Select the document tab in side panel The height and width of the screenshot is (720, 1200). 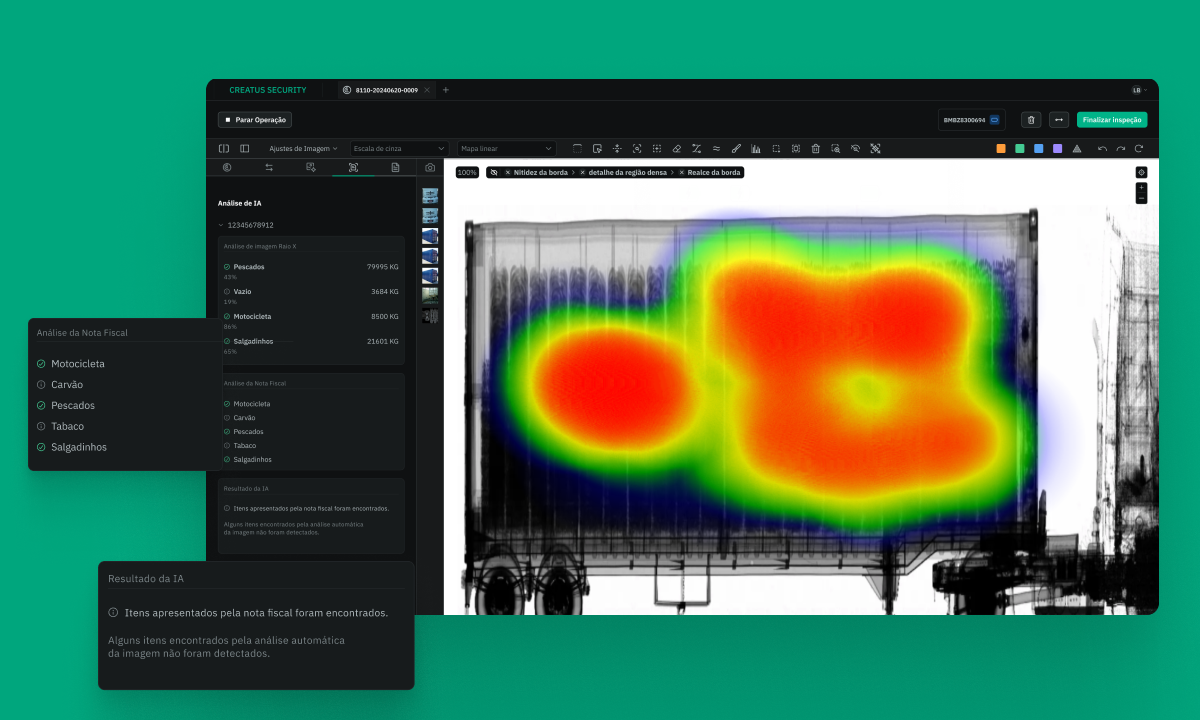tap(395, 168)
